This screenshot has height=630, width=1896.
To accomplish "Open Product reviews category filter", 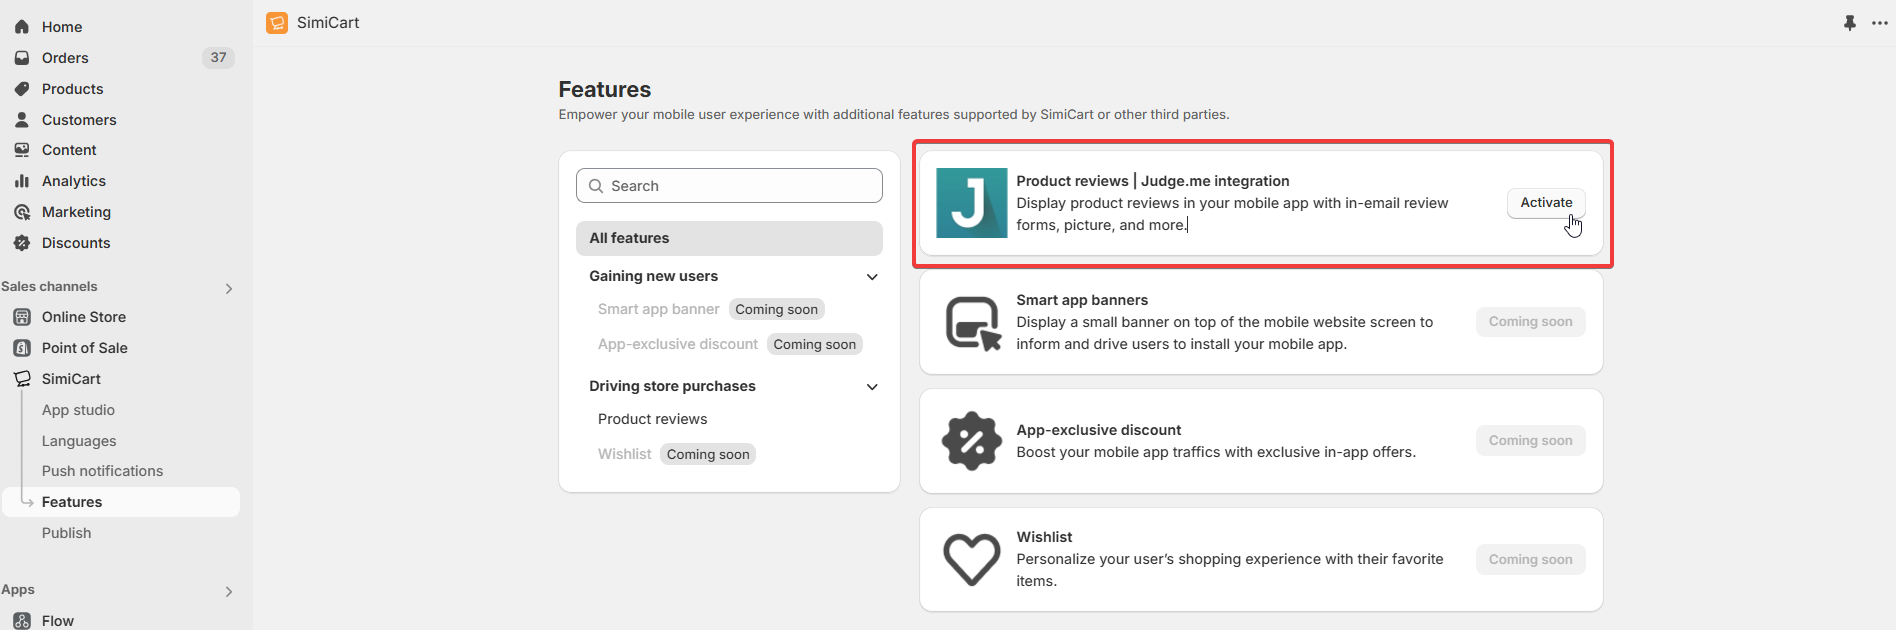I will 652,419.
